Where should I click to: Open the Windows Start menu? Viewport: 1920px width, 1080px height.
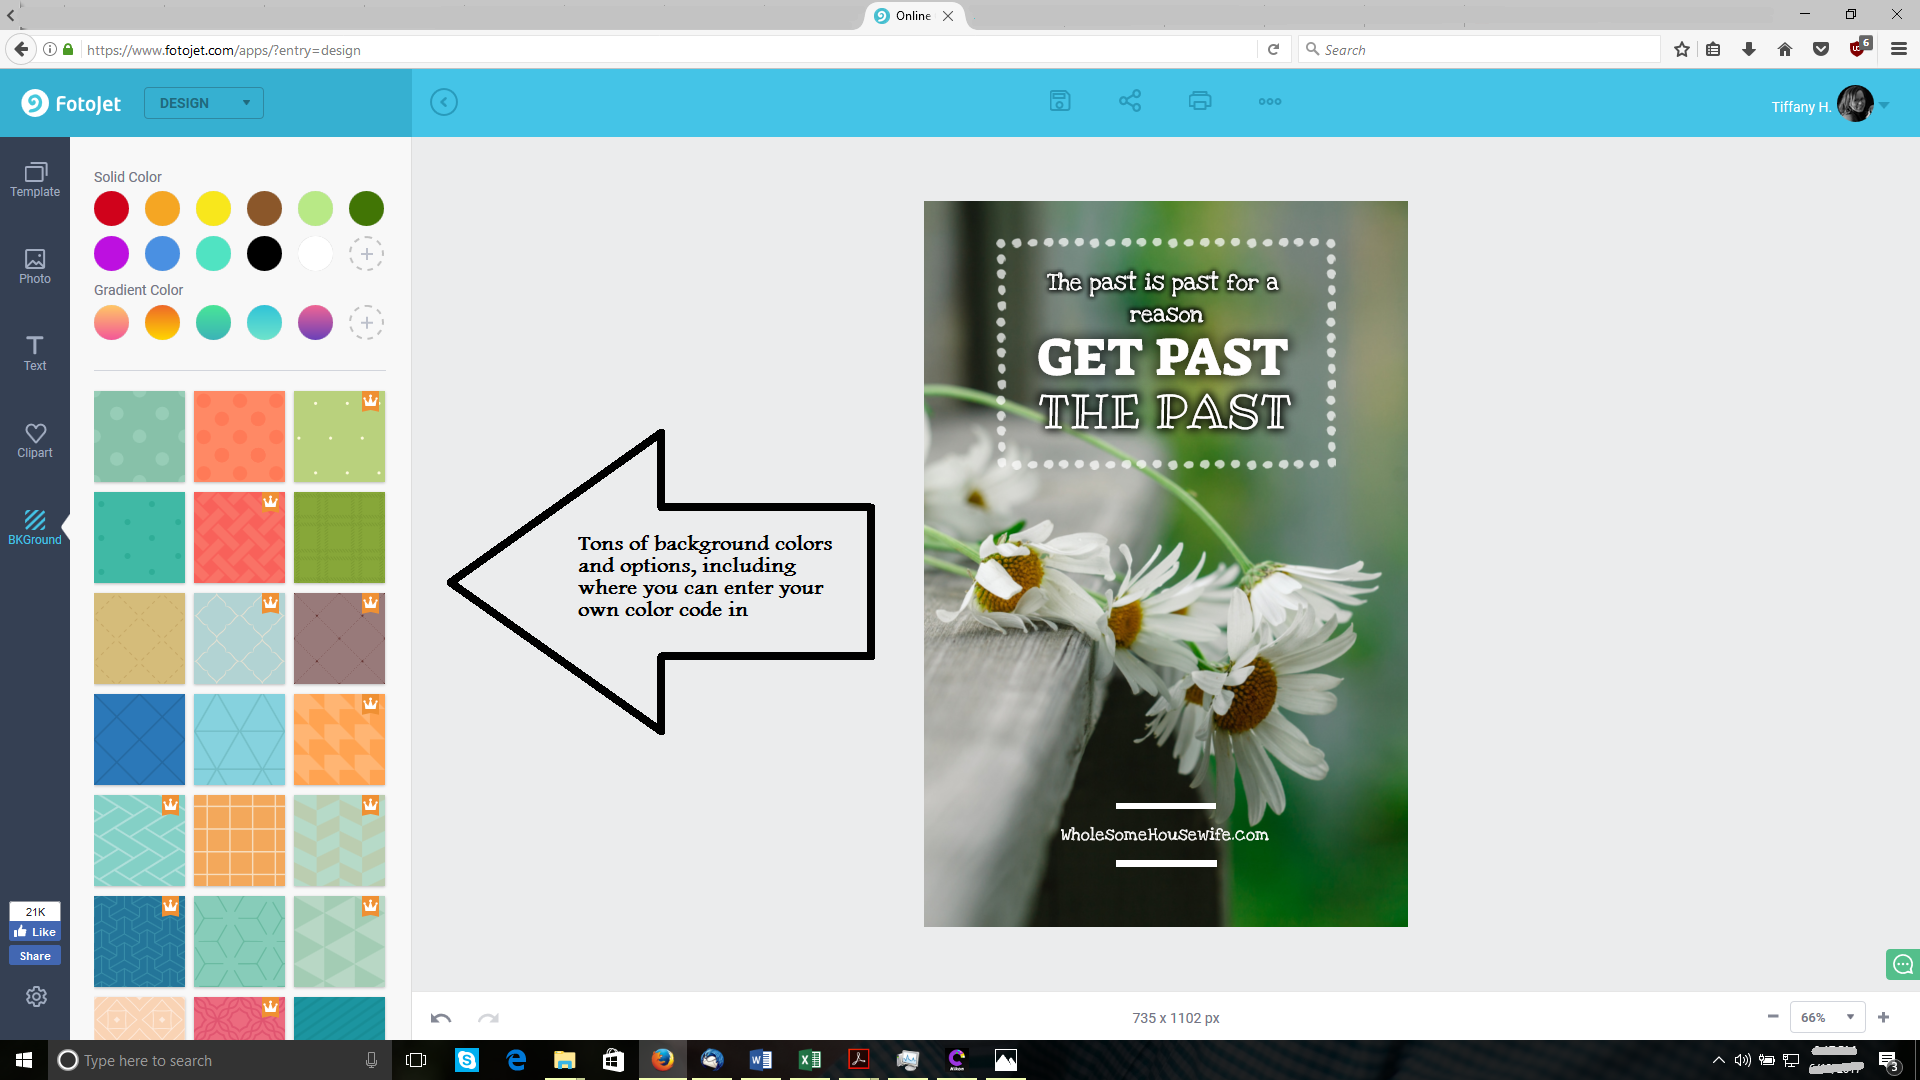click(24, 1060)
